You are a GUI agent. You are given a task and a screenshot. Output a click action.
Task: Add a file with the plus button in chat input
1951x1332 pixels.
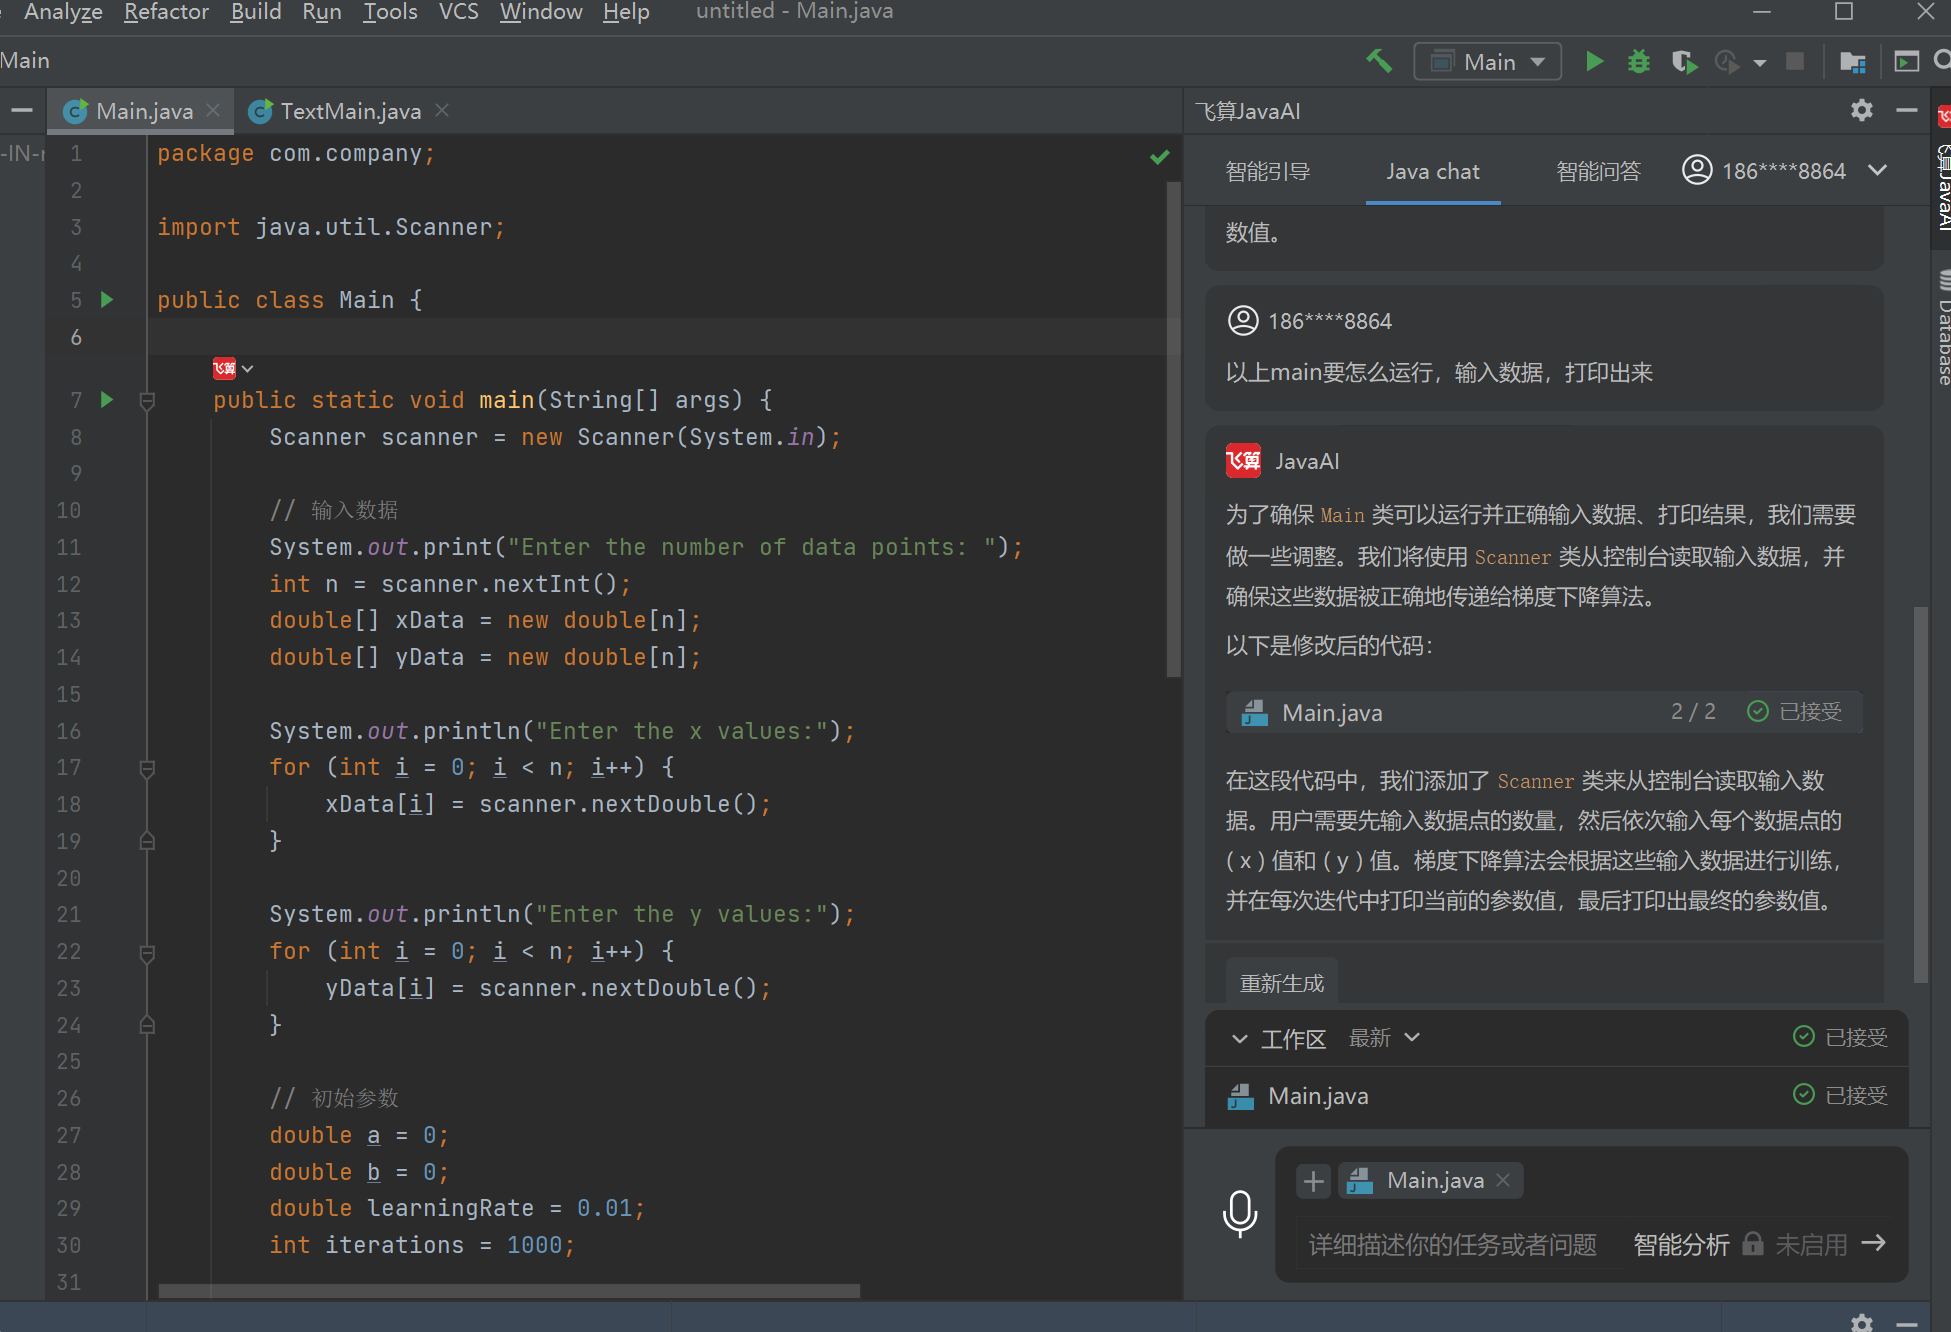coord(1313,1181)
